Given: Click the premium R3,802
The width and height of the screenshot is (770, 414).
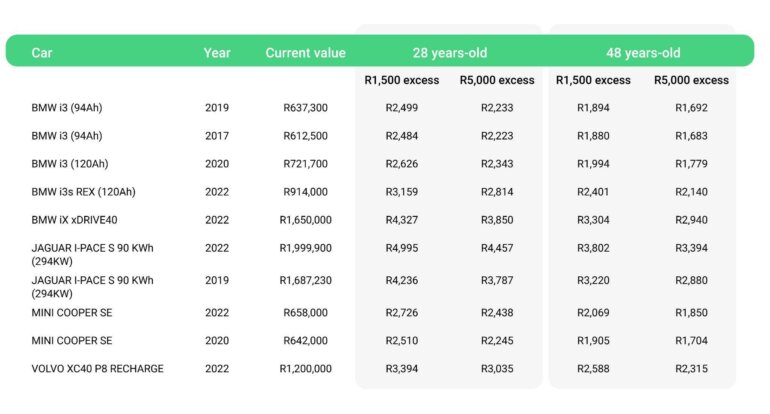Looking at the screenshot, I should click(x=593, y=248).
